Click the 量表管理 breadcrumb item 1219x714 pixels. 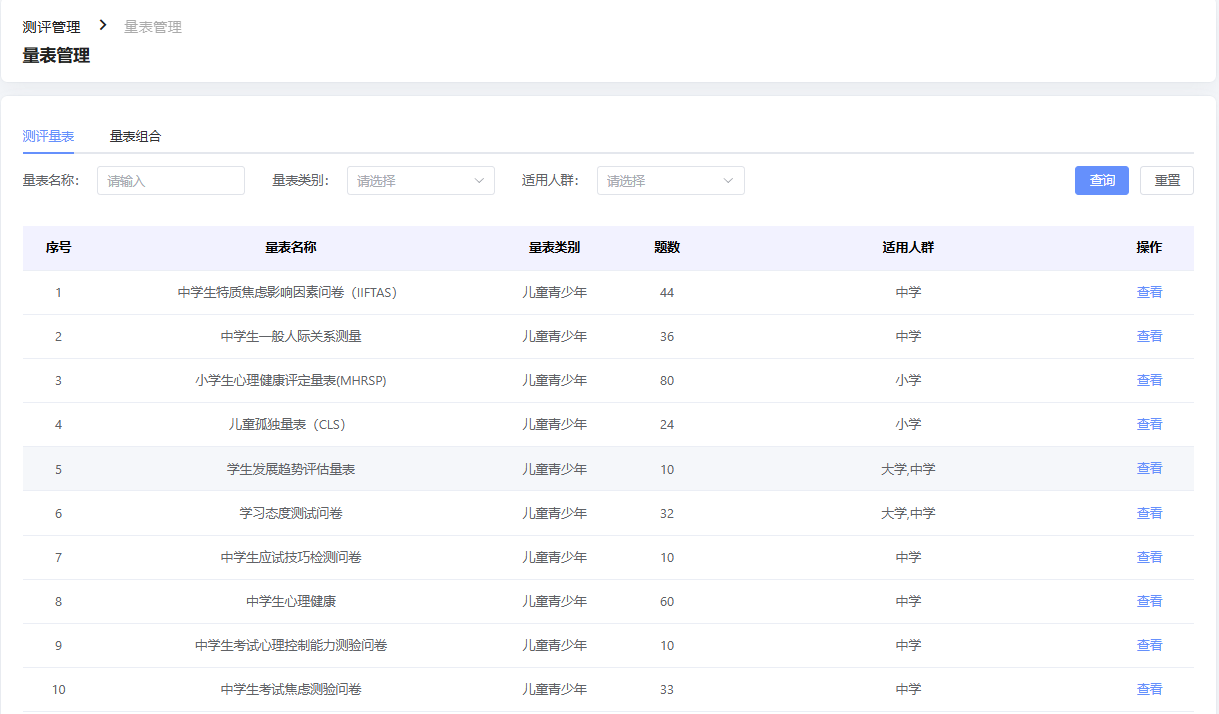coord(153,27)
